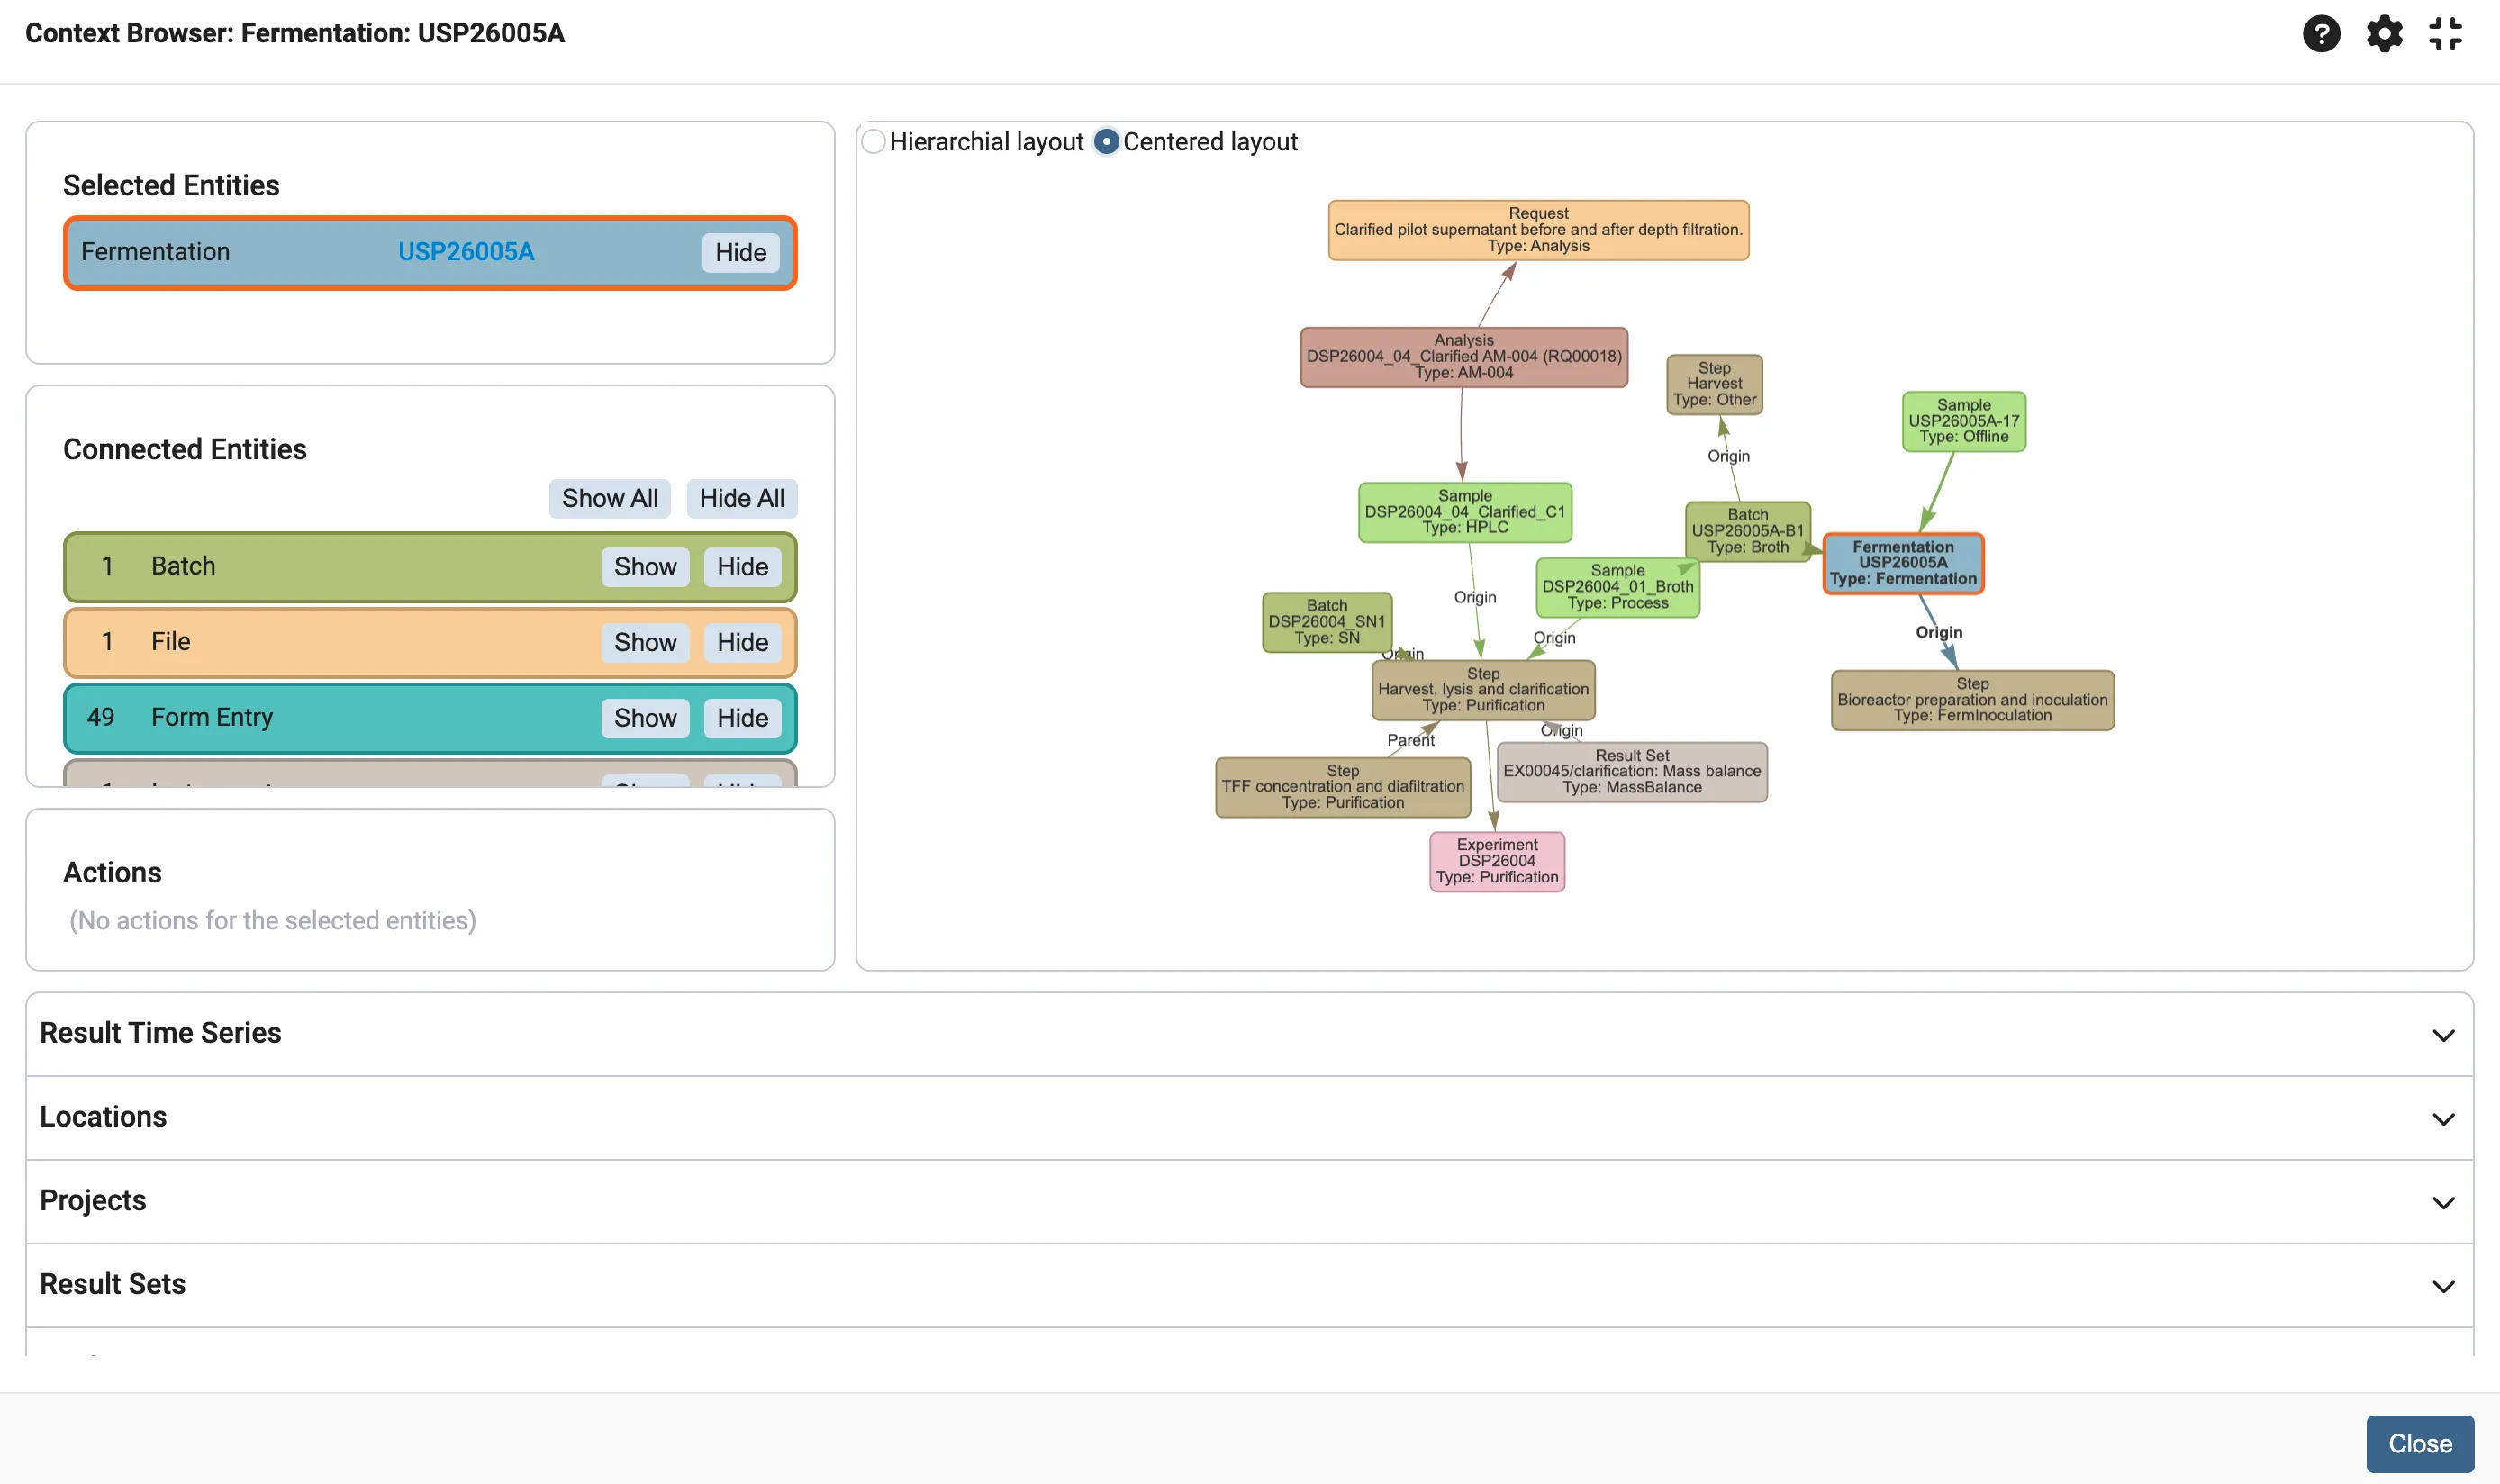Click Bioreactor preparation and inoculation node
2500x1484 pixels.
(x=1972, y=700)
